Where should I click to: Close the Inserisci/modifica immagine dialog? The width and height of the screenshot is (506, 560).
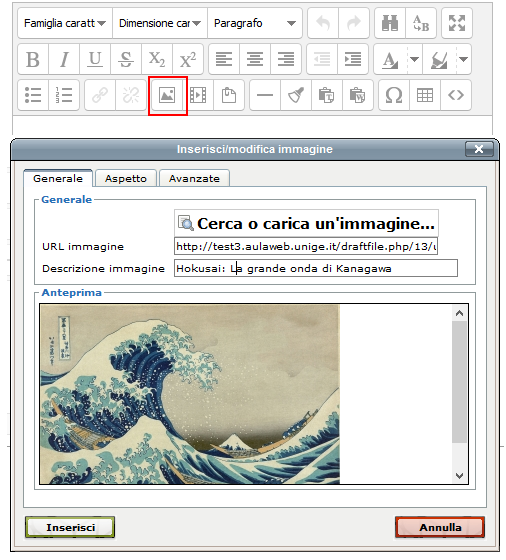479,149
